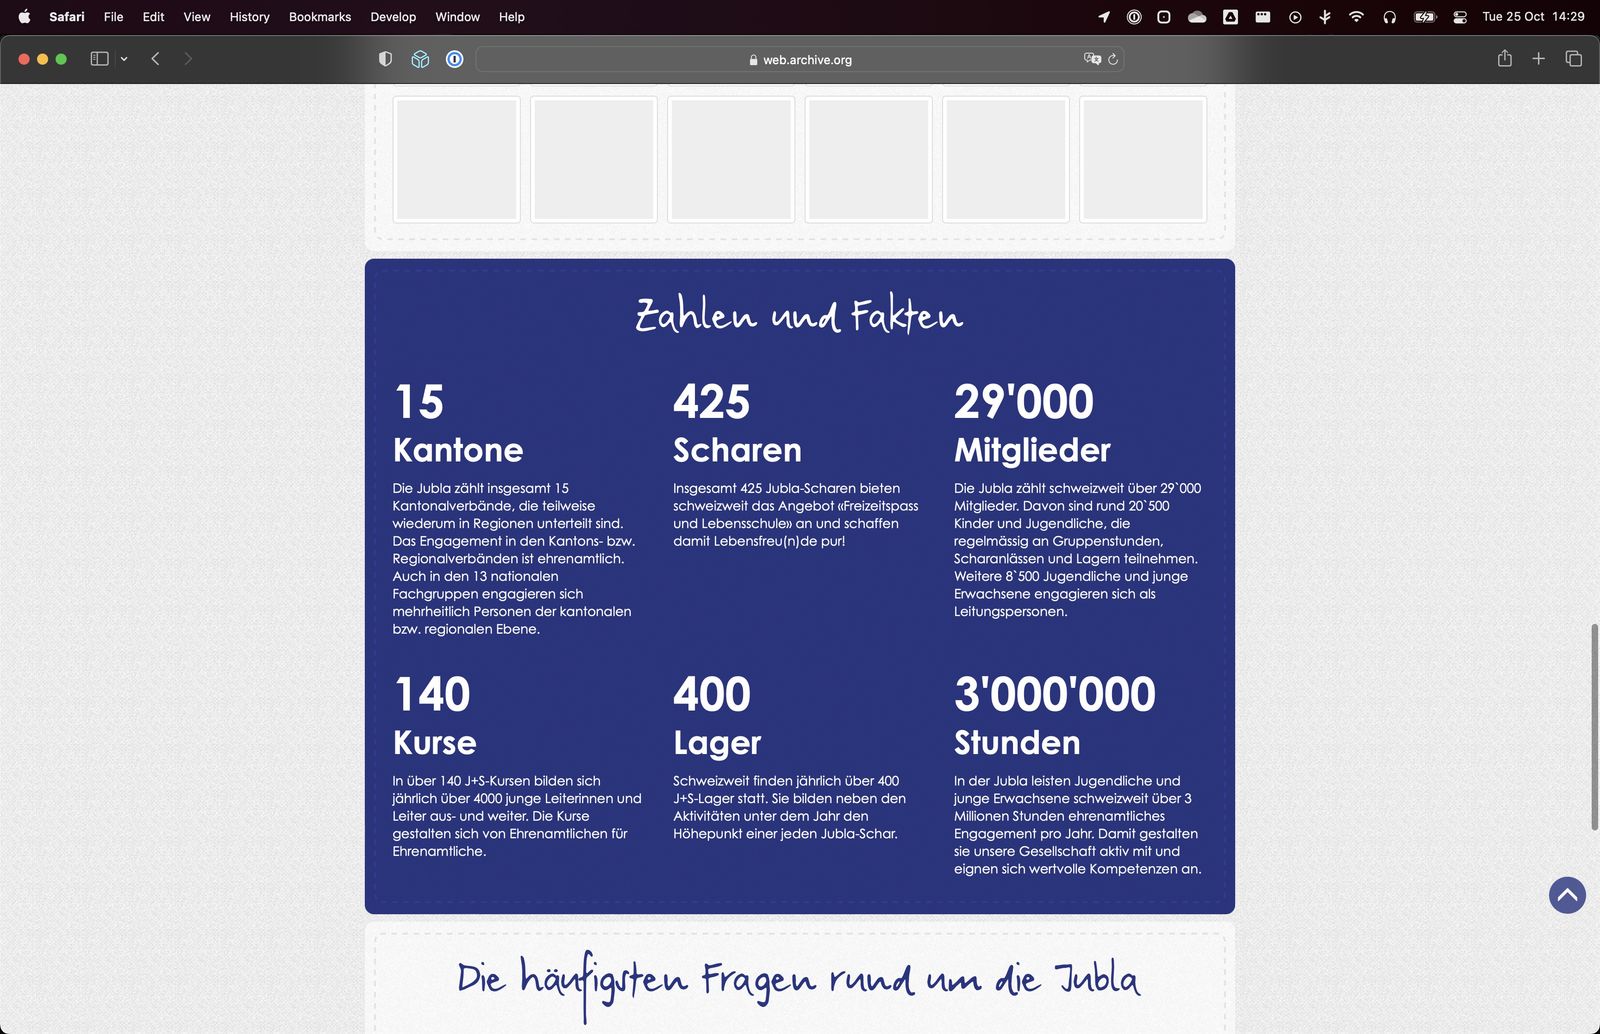The height and width of the screenshot is (1034, 1600).
Task: Open the Safari menu
Action: coord(67,16)
